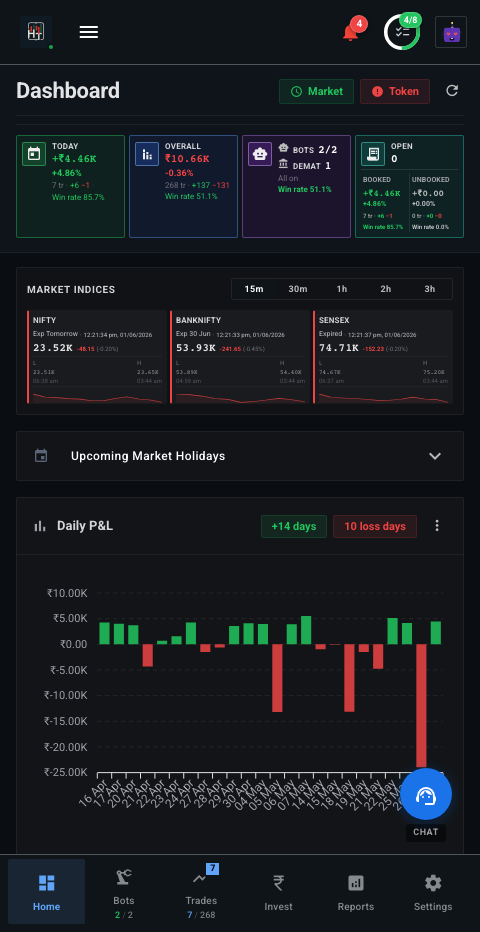Click Win rate 51.1% in OVERALL card

(x=191, y=197)
